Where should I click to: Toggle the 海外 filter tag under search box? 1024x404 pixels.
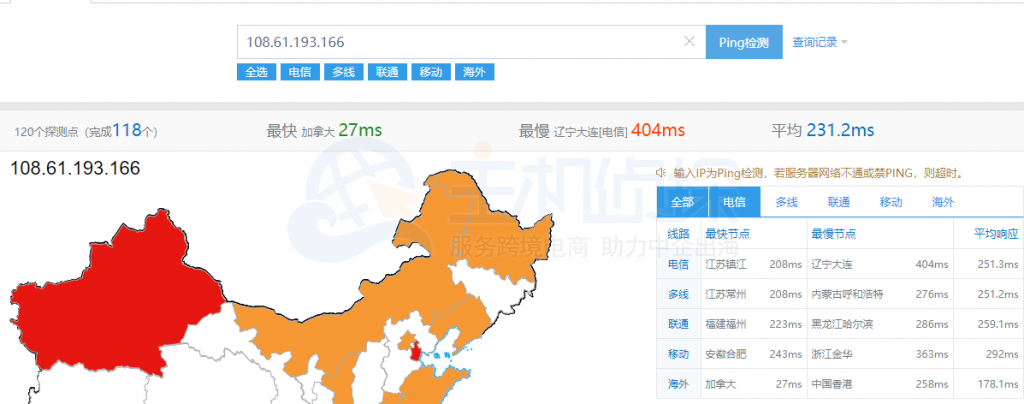(x=474, y=72)
